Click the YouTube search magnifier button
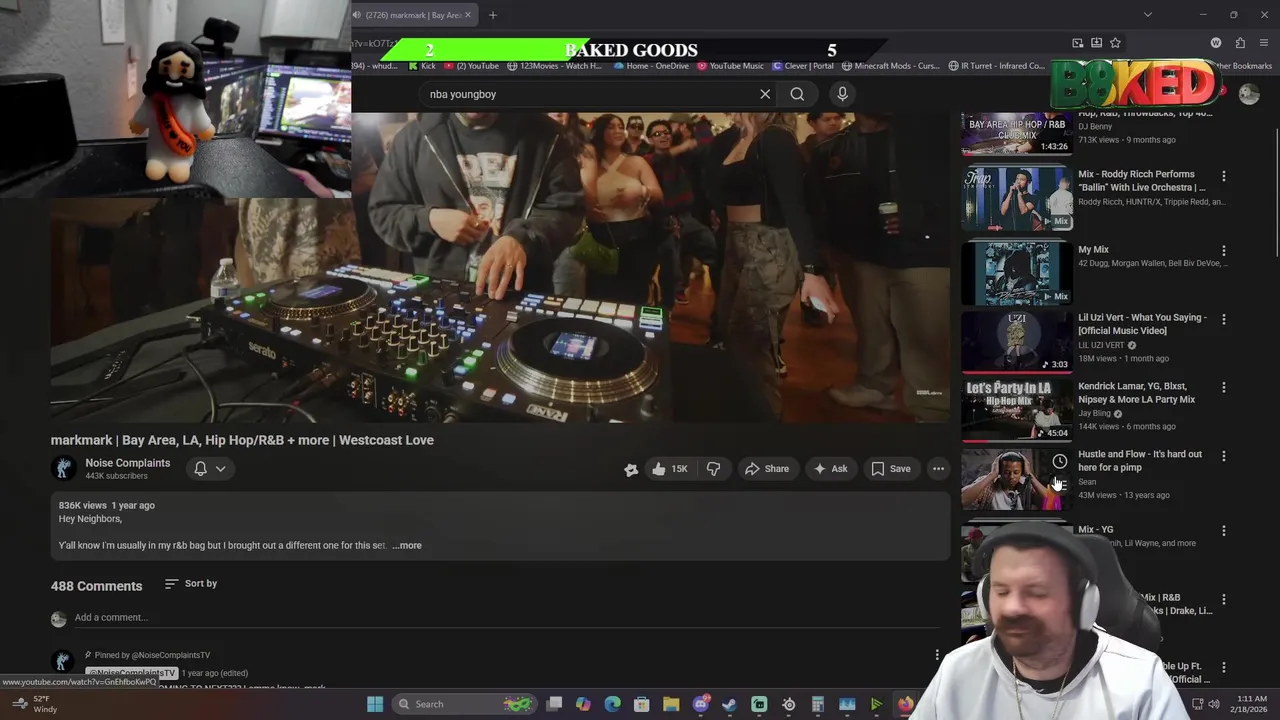The height and width of the screenshot is (720, 1280). click(797, 94)
